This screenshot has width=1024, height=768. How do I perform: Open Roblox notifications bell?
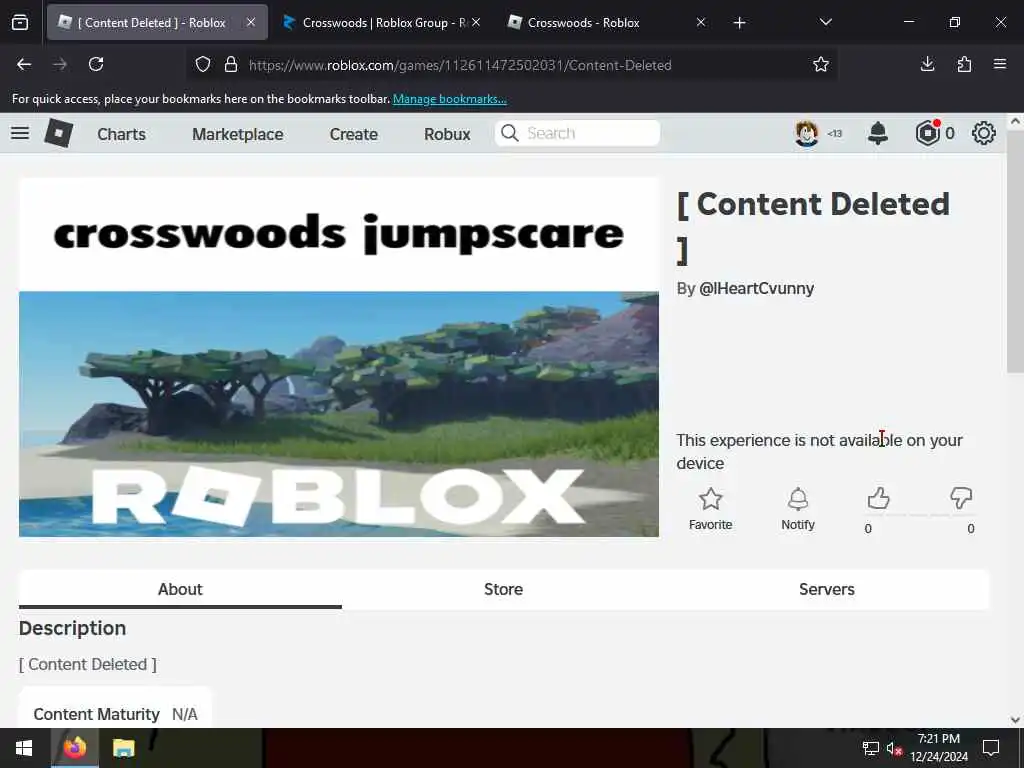[x=878, y=133]
